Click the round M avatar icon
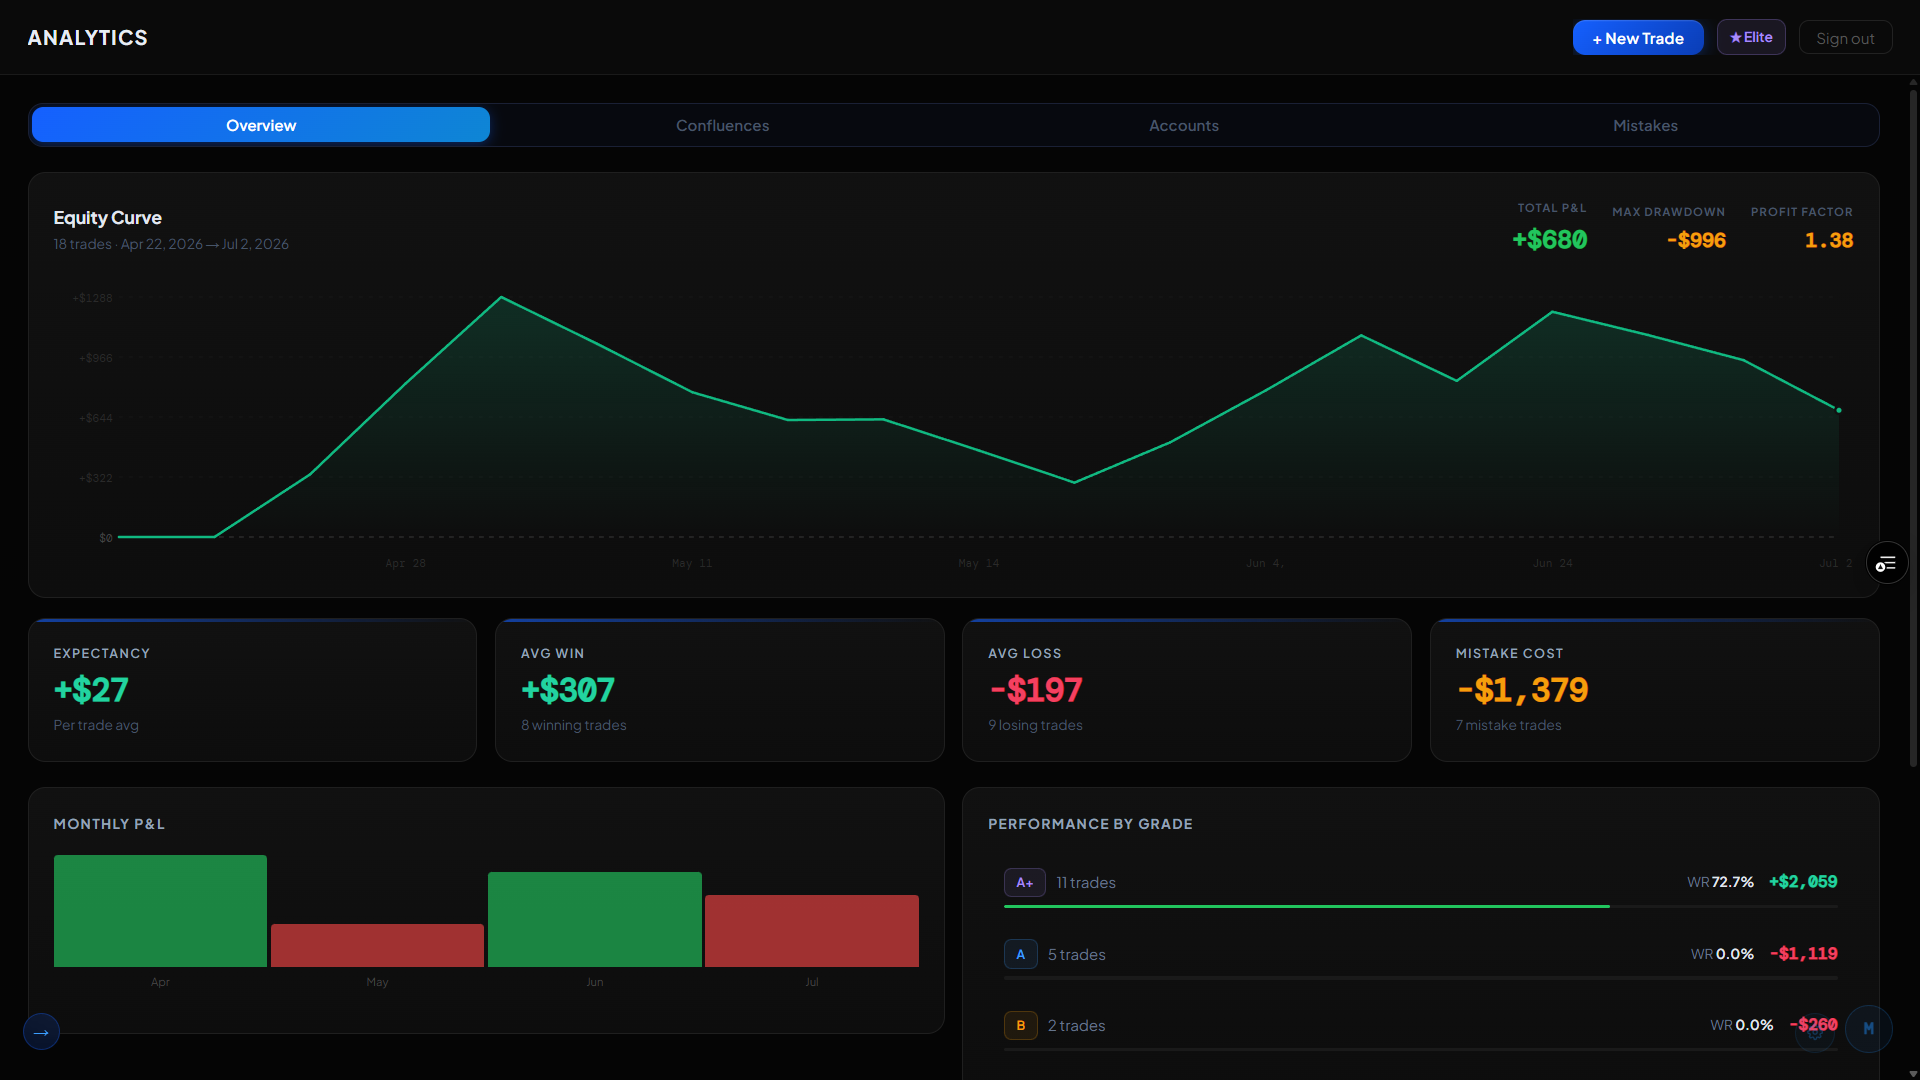The height and width of the screenshot is (1080, 1920). coord(1868,1029)
